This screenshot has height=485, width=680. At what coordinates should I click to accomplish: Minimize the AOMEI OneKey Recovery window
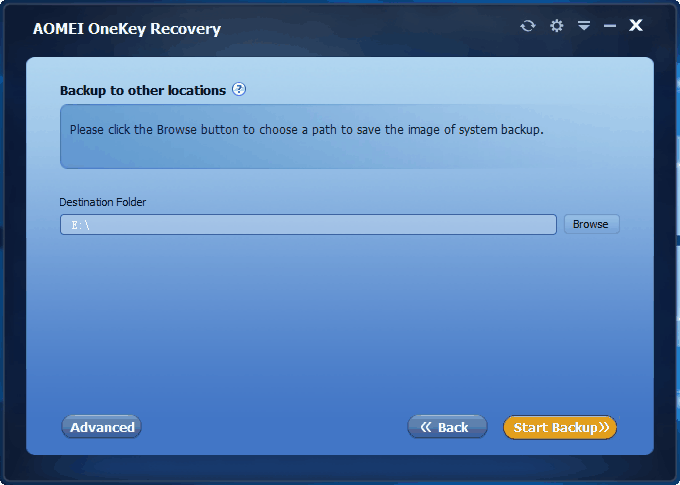coord(610,26)
